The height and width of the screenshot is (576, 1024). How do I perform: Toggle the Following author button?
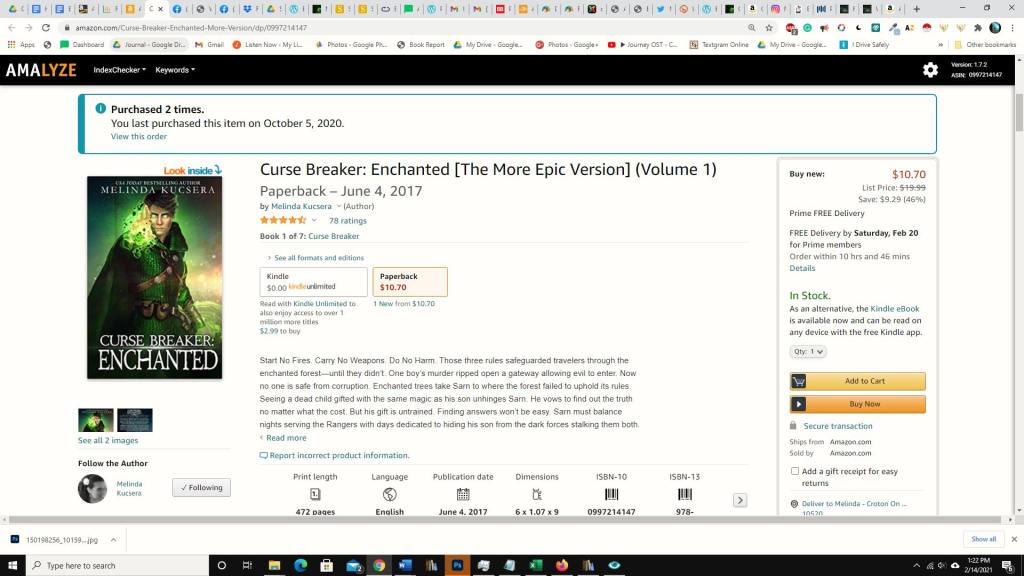201,487
